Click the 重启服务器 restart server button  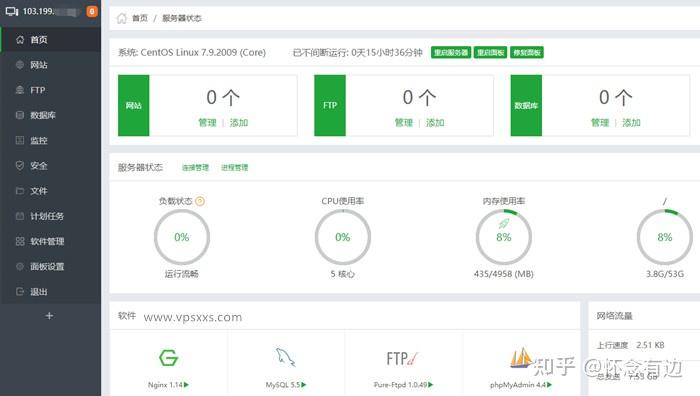(451, 53)
